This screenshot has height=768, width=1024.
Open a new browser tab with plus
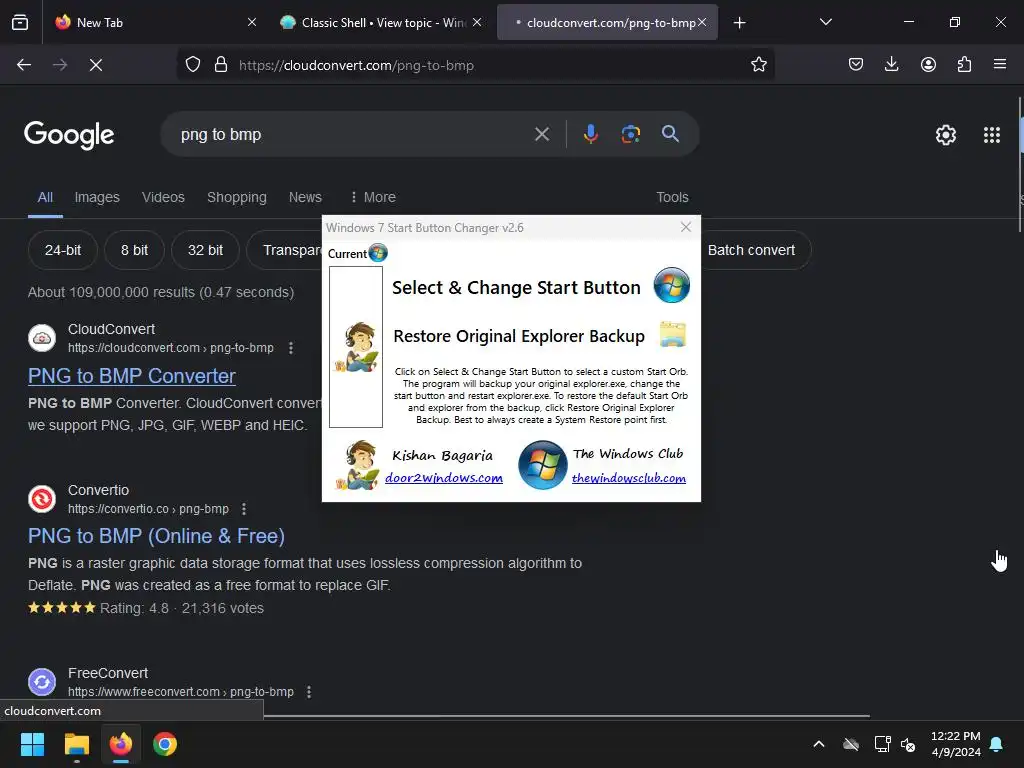coord(739,23)
